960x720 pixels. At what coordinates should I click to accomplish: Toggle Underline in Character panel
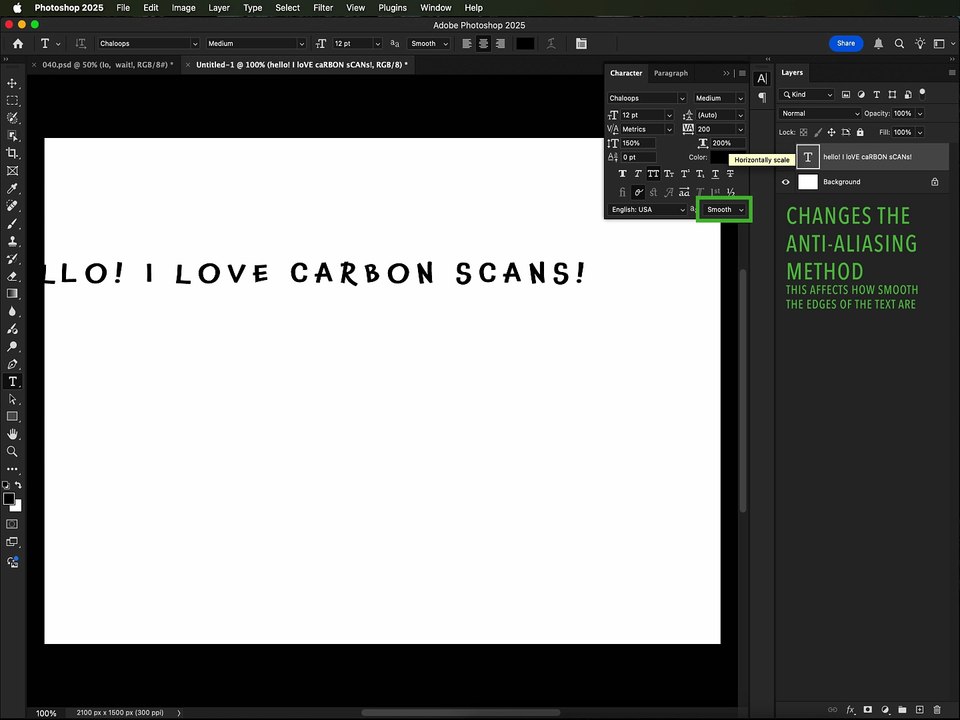pos(714,174)
